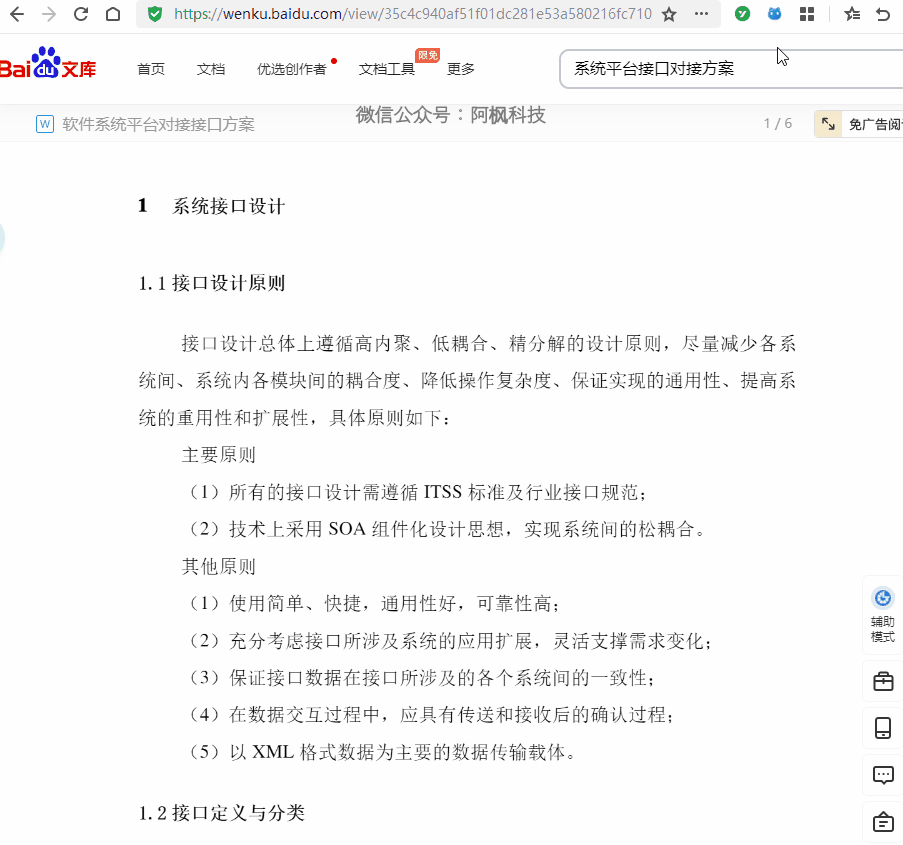Click the browser refresh icon
The height and width of the screenshot is (845, 903).
79,16
